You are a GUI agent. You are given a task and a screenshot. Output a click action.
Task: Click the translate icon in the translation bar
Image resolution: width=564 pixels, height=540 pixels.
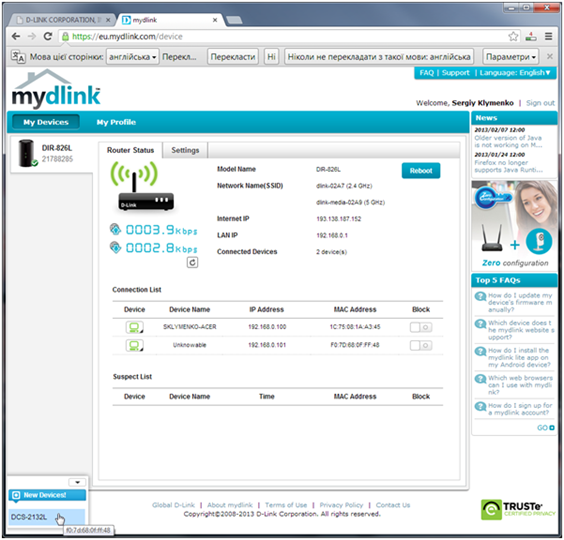pos(18,57)
